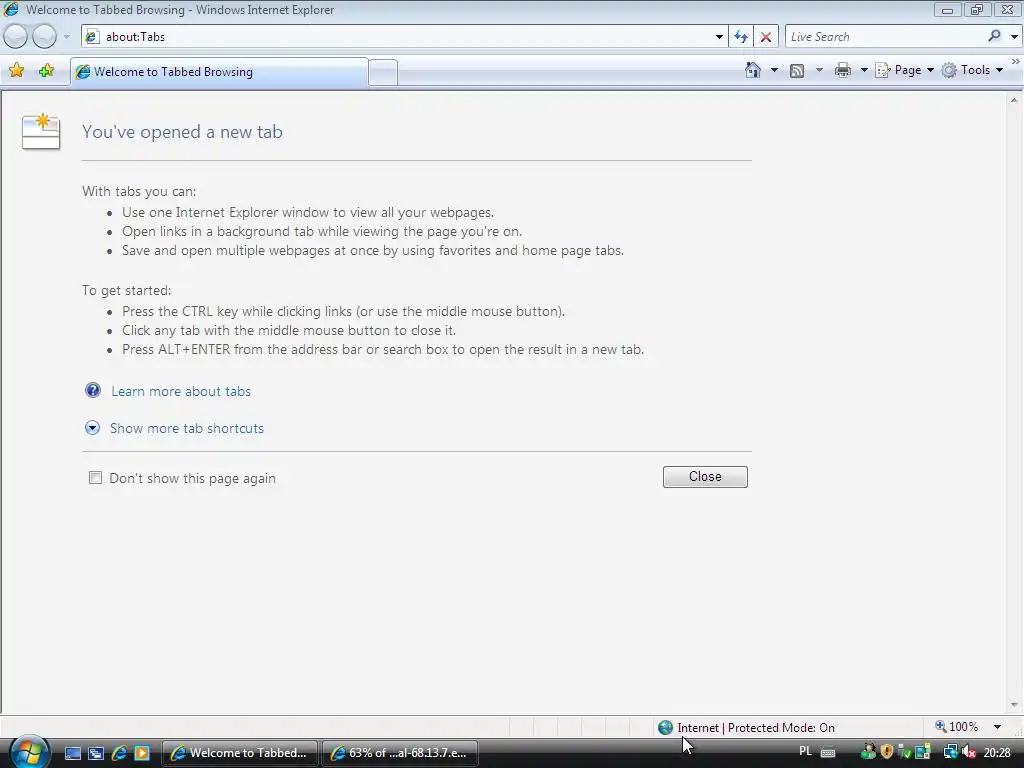Expand the Feeds dropdown arrow

pyautogui.click(x=819, y=70)
